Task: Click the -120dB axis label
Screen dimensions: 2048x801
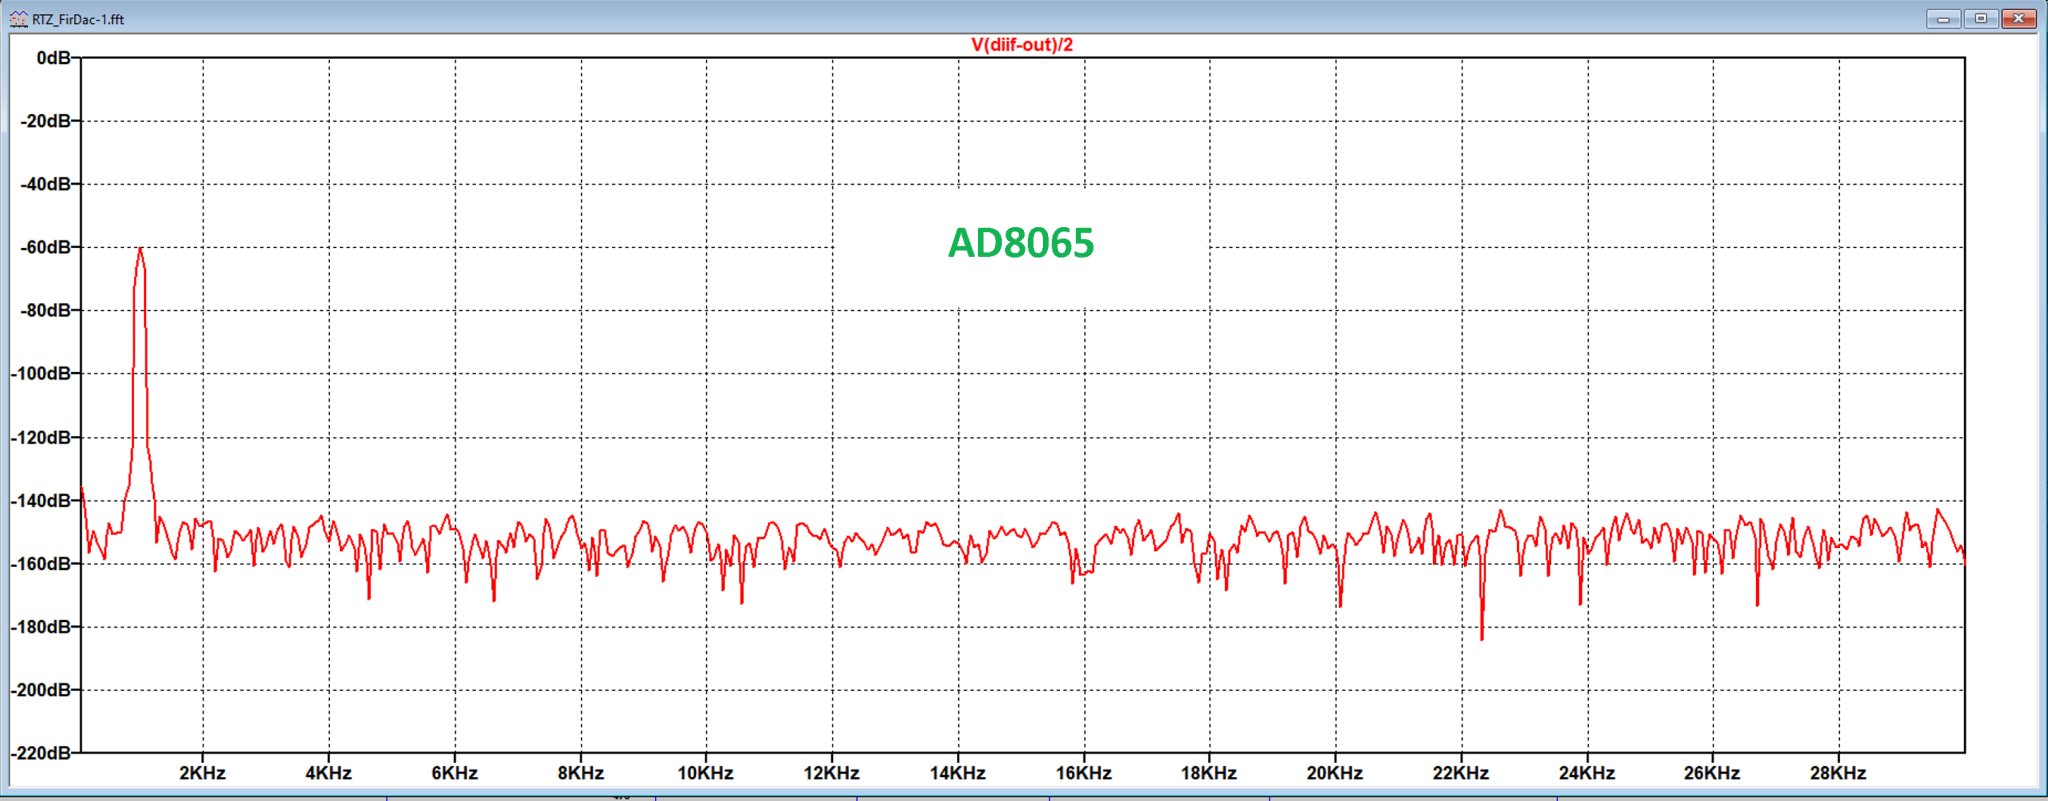Action: [x=41, y=437]
